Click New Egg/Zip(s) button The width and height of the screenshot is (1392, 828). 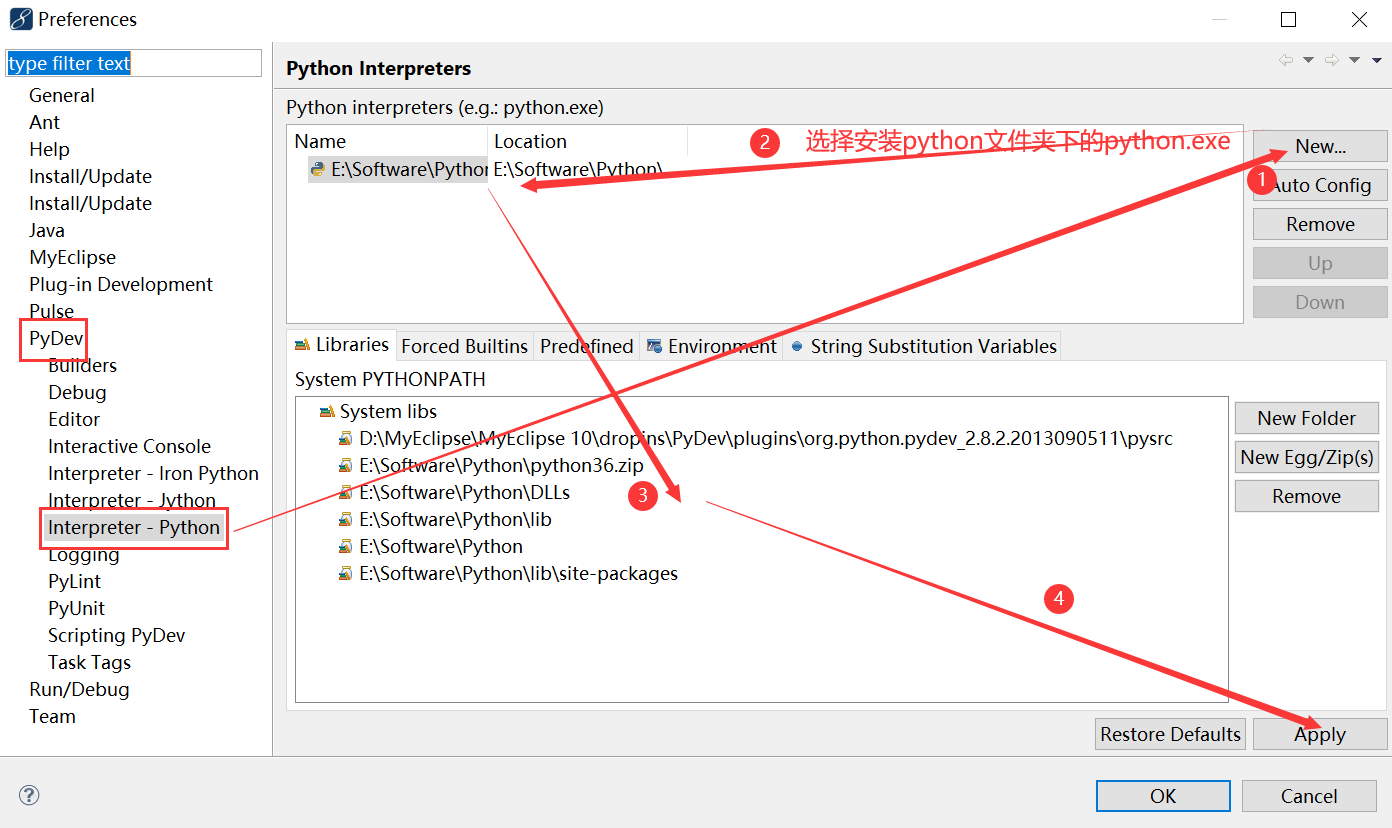[1306, 457]
